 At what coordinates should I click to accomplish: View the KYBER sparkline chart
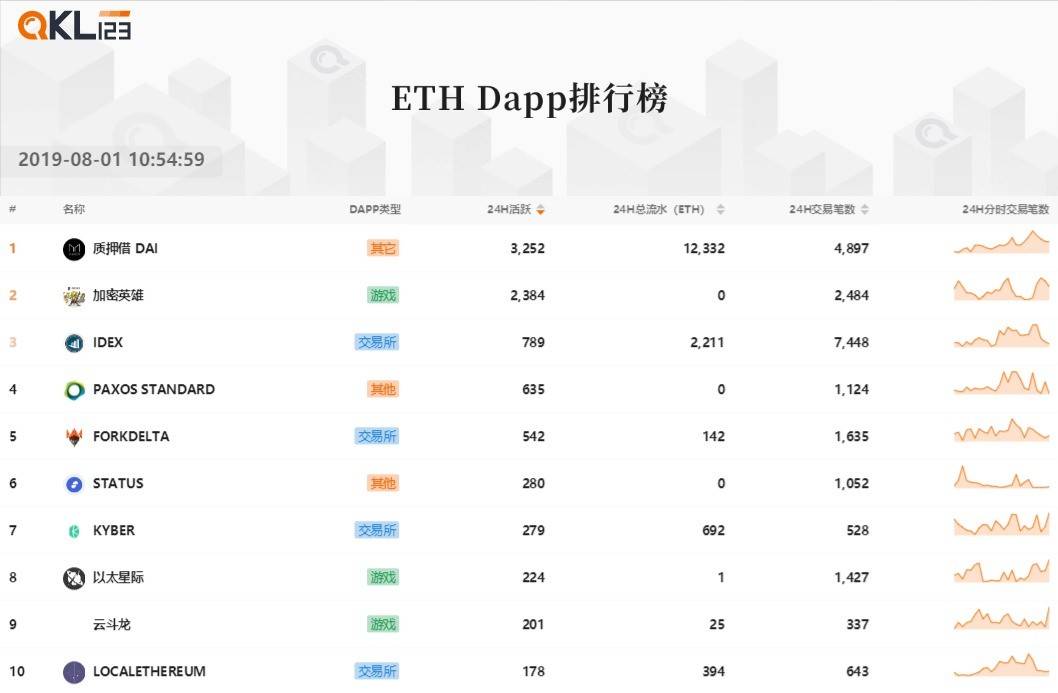(1001, 524)
